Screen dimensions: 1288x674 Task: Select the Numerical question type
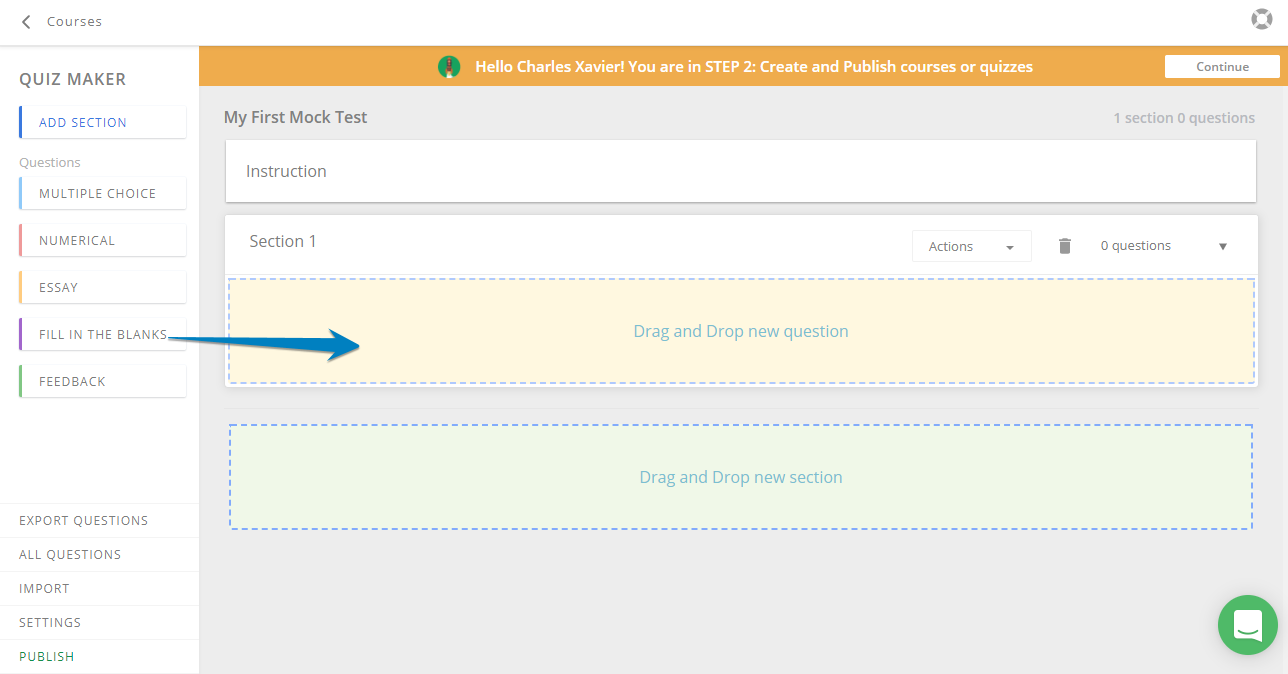(102, 240)
